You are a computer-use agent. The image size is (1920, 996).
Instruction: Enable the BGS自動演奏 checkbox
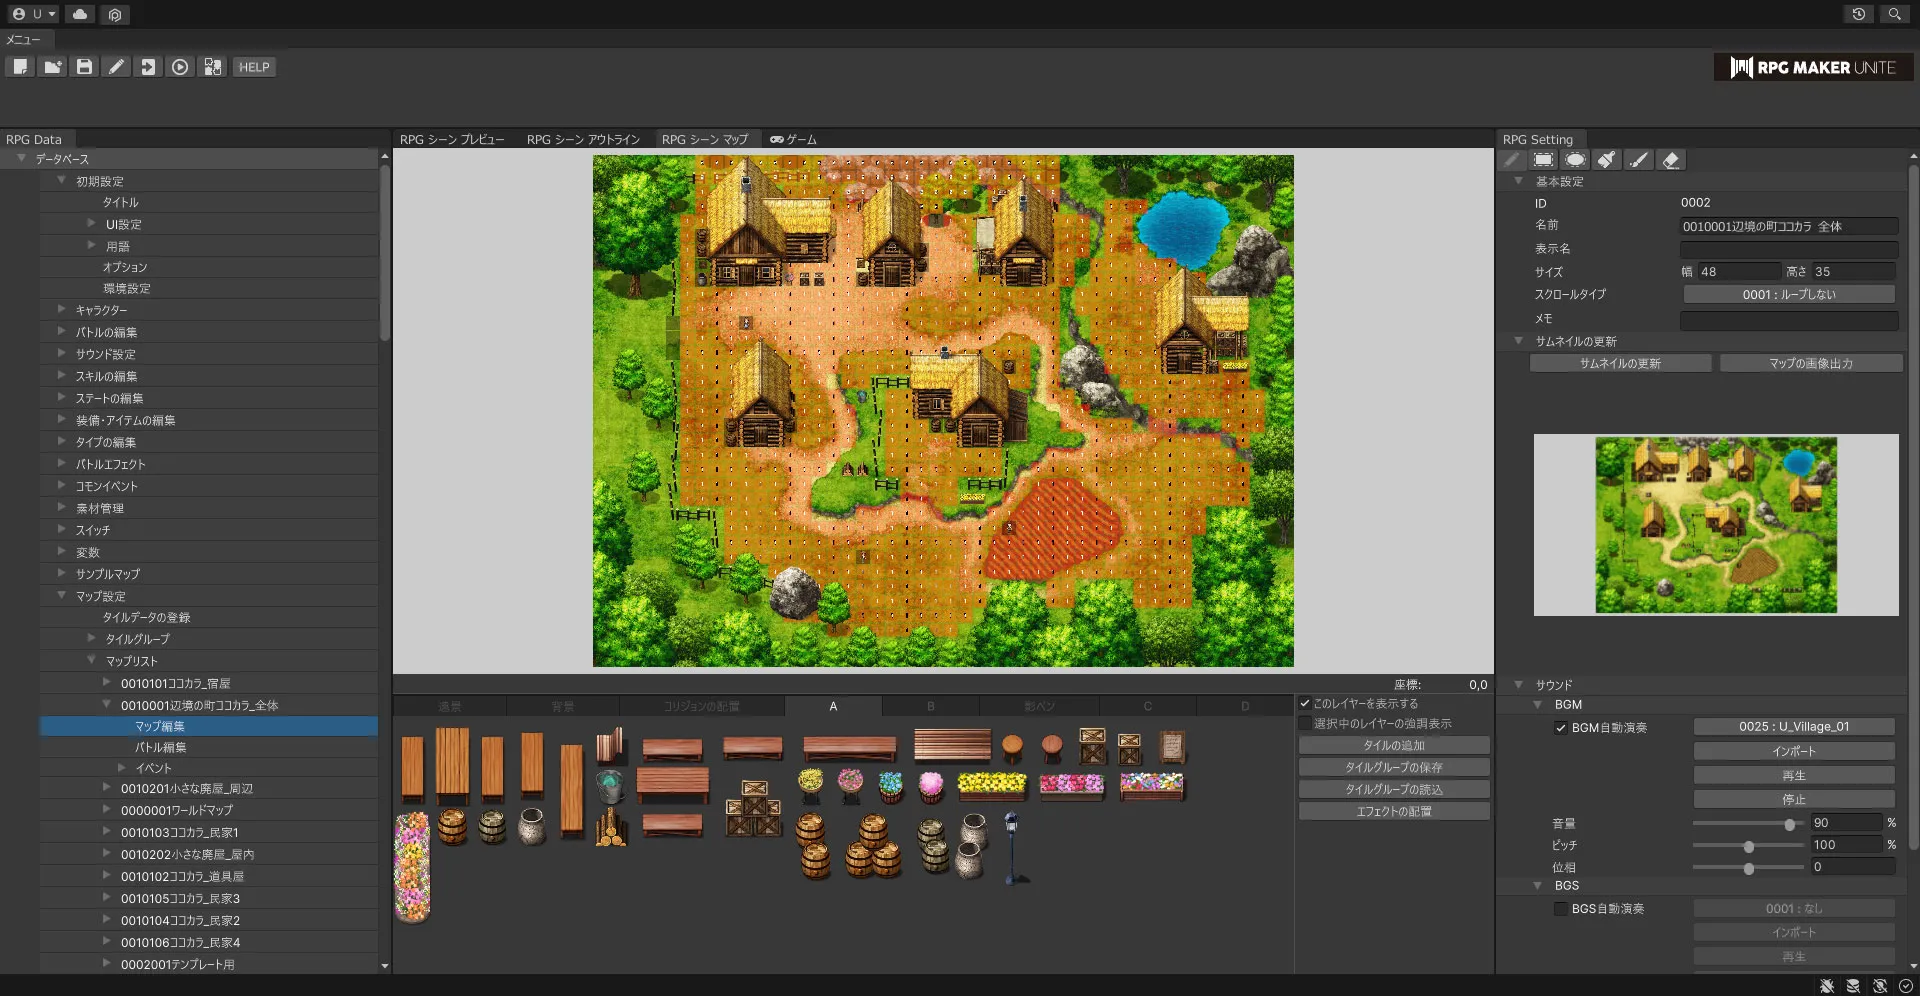tap(1560, 909)
